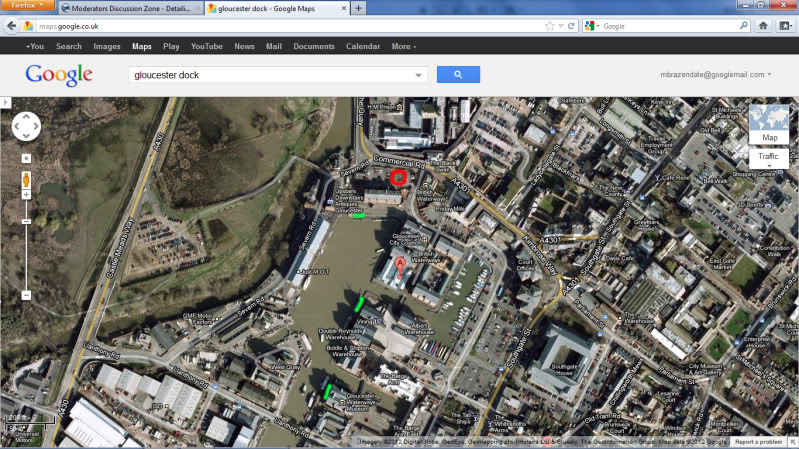This screenshot has width=799, height=449.
Task: Collapse the left side panel arrow
Action: click(5, 102)
